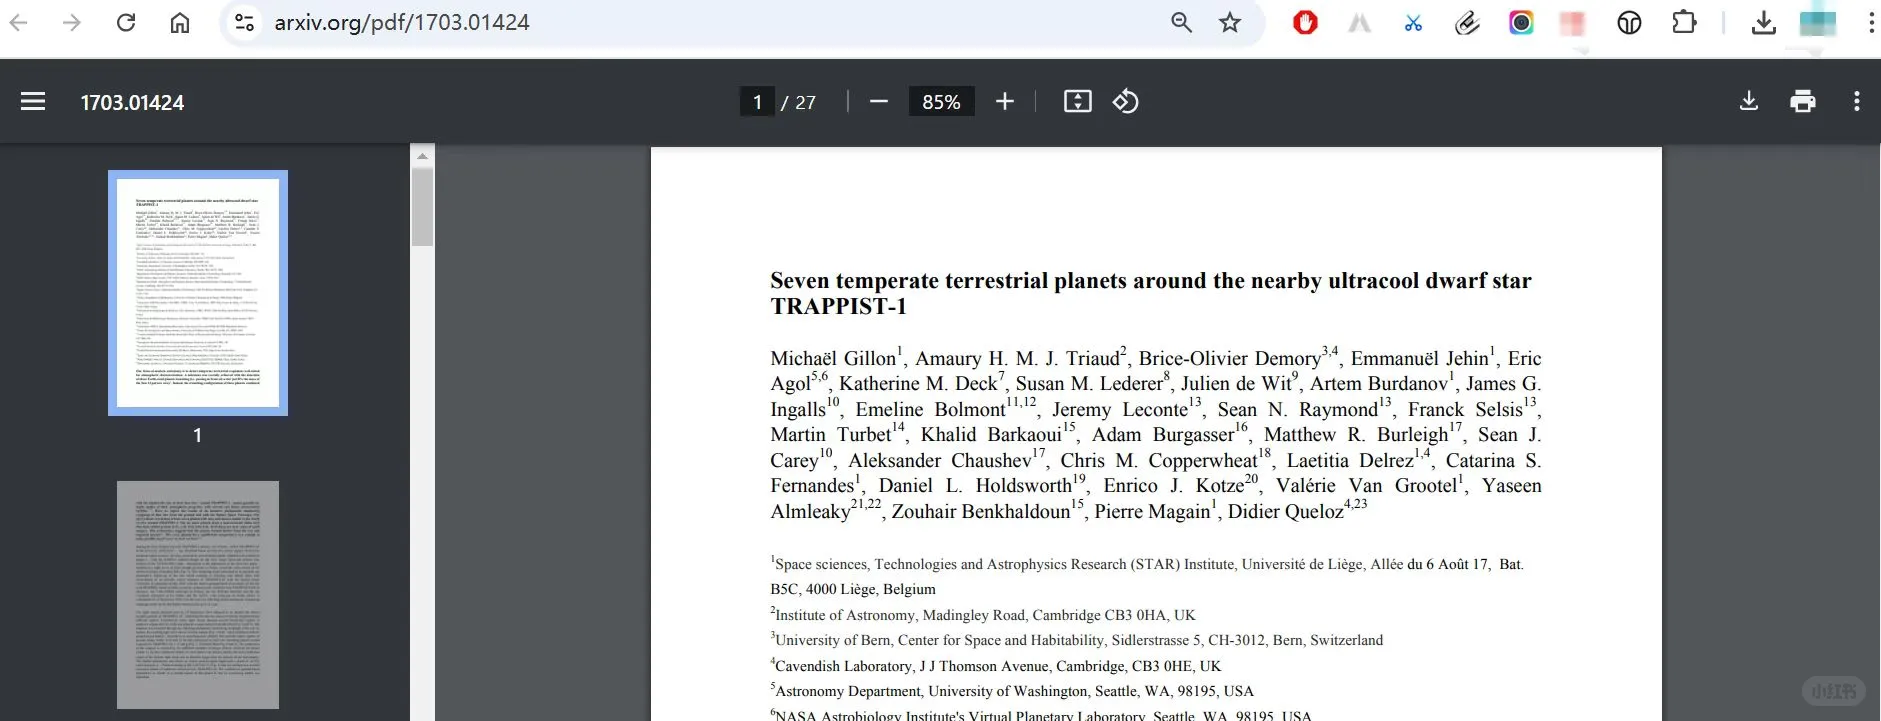Zoom out the PDF with the minus button
The image size is (1881, 721).
[x=879, y=101]
